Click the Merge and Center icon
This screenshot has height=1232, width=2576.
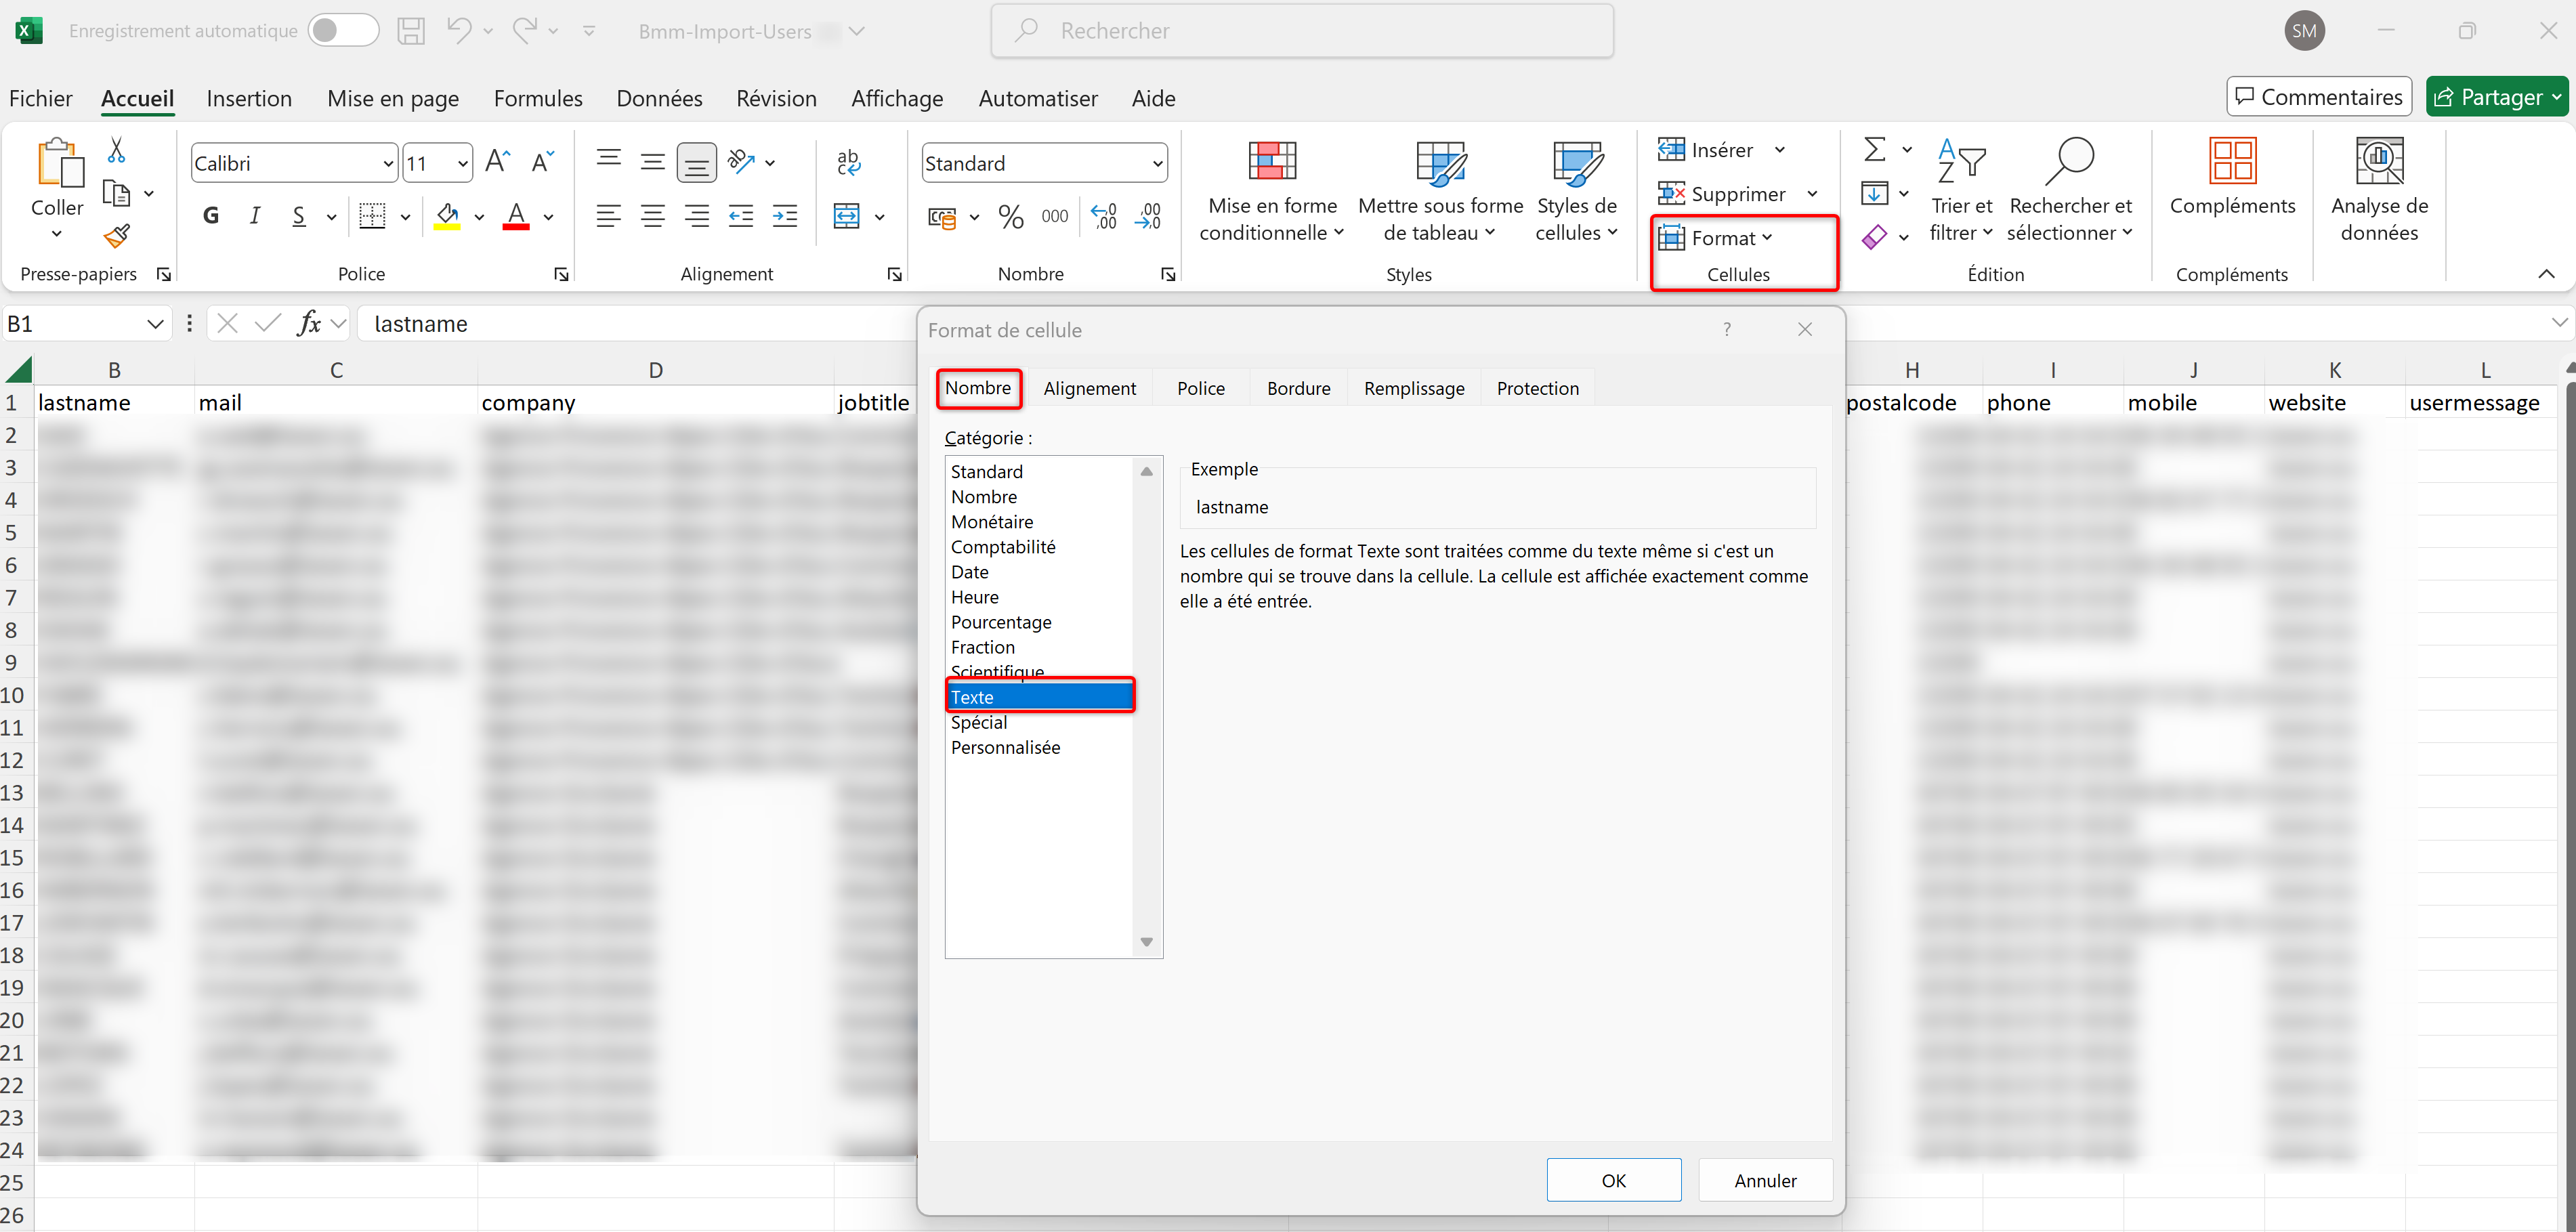(x=846, y=216)
